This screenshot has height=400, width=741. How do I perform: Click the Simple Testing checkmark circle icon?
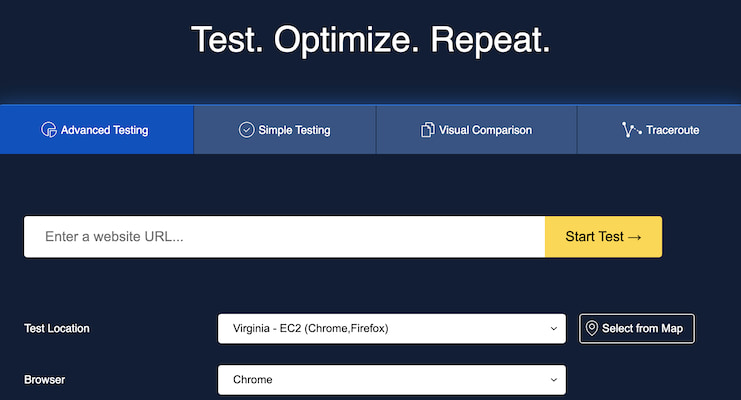246,130
